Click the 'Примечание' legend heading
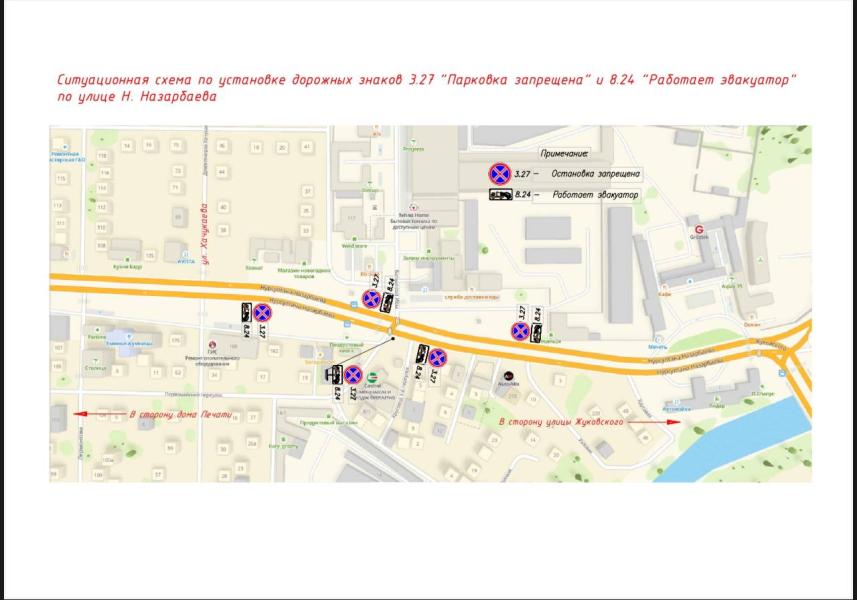 (x=564, y=154)
